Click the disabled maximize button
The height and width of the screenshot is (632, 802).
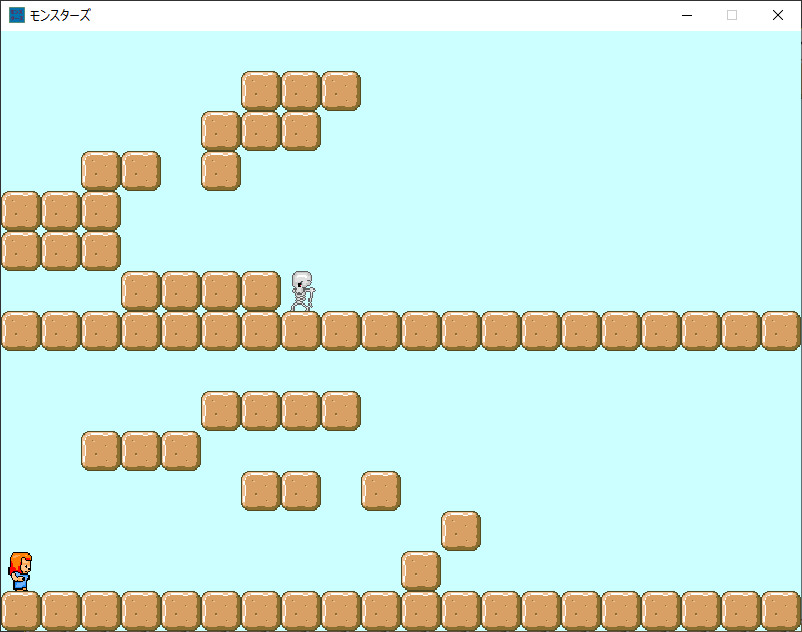732,15
